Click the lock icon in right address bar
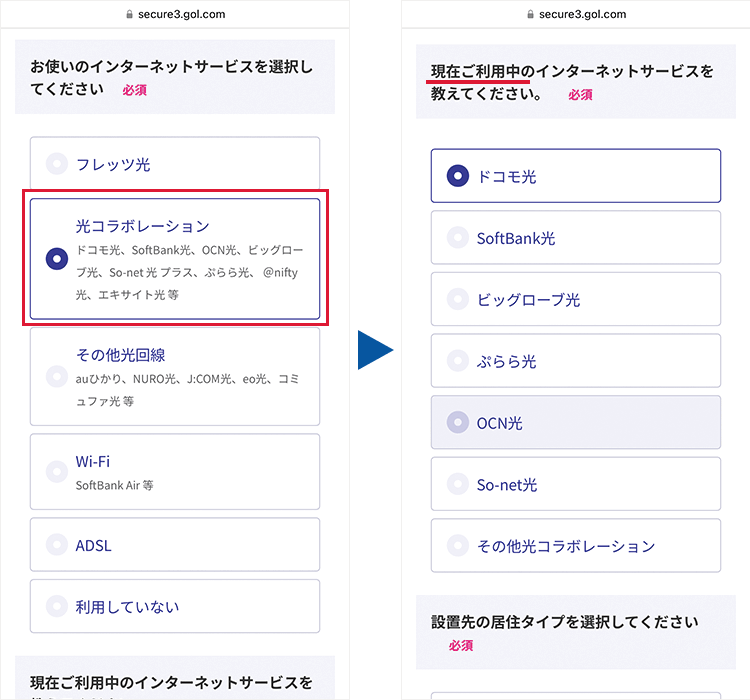Image resolution: width=750 pixels, height=700 pixels. point(530,14)
